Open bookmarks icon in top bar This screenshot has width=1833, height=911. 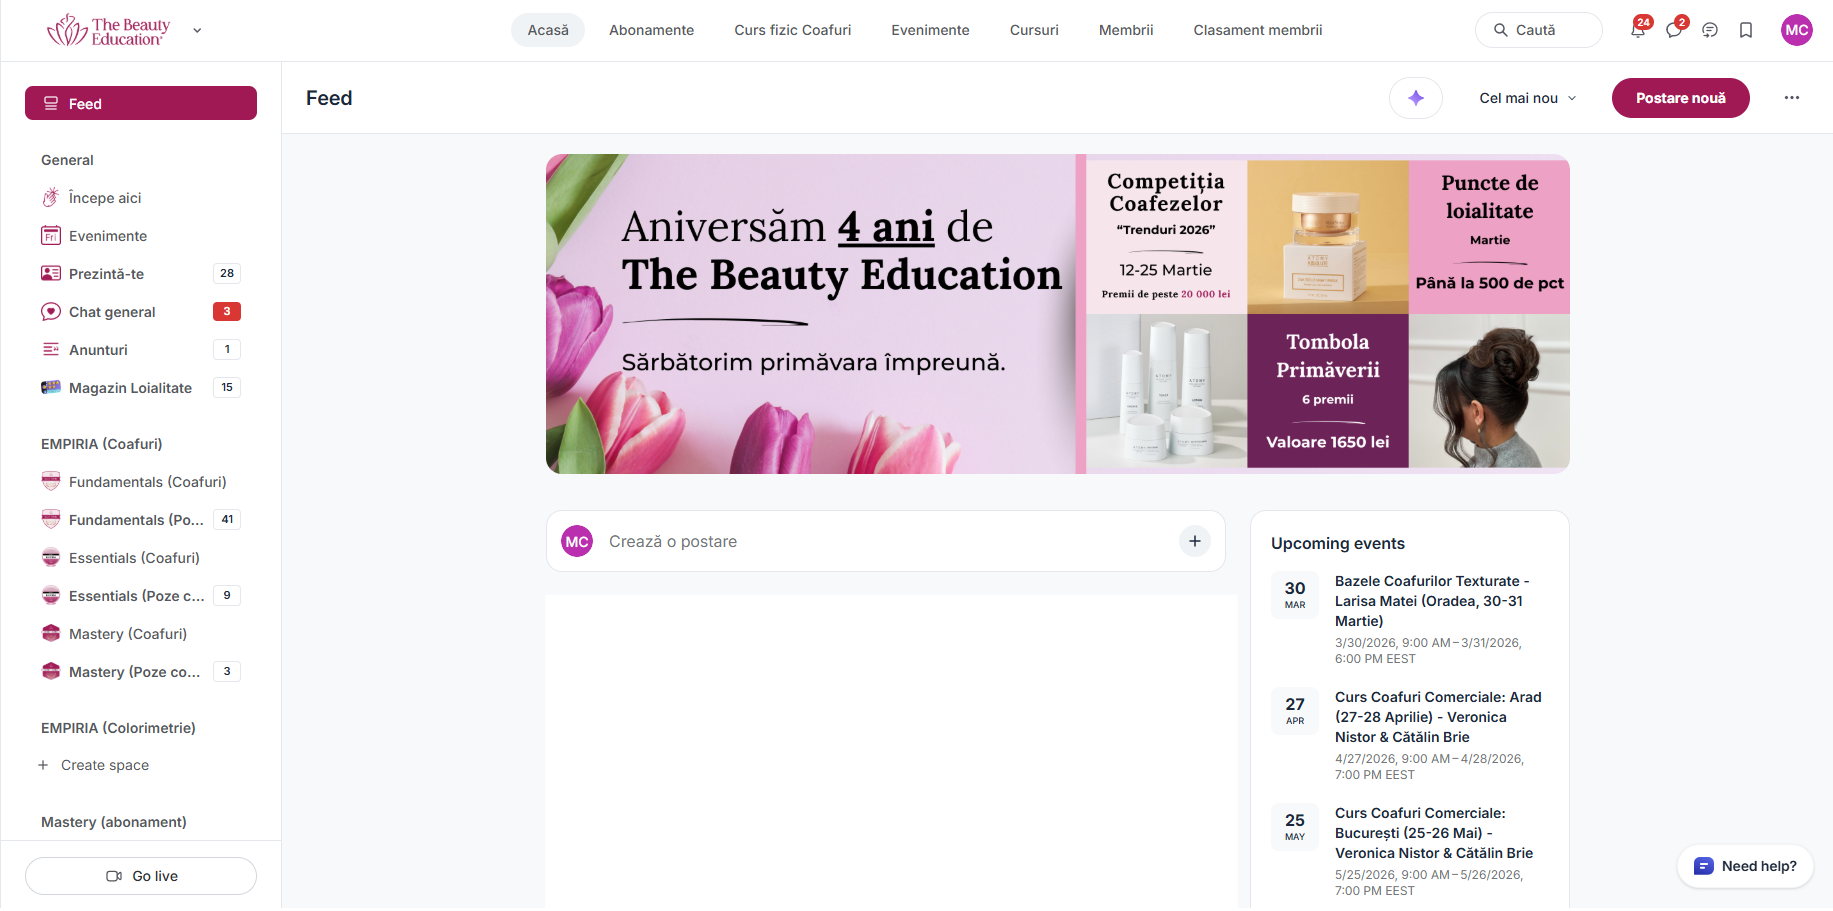coord(1746,31)
